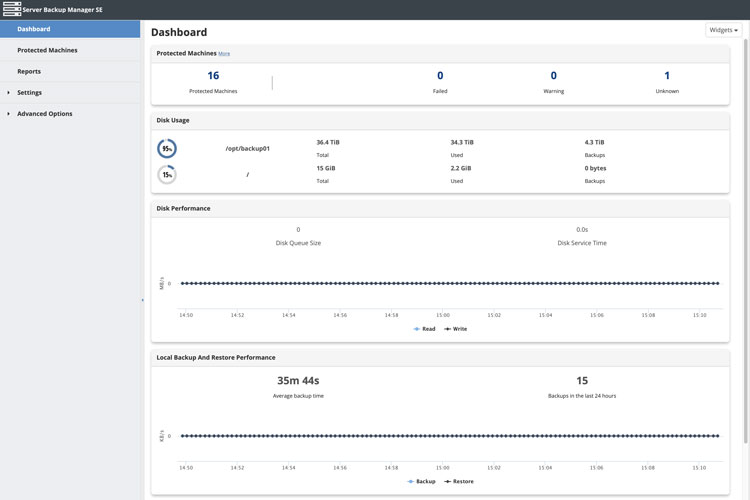The width and height of the screenshot is (750, 500).
Task: Click the Server Backup Manager logo icon
Action: click(x=12, y=9)
